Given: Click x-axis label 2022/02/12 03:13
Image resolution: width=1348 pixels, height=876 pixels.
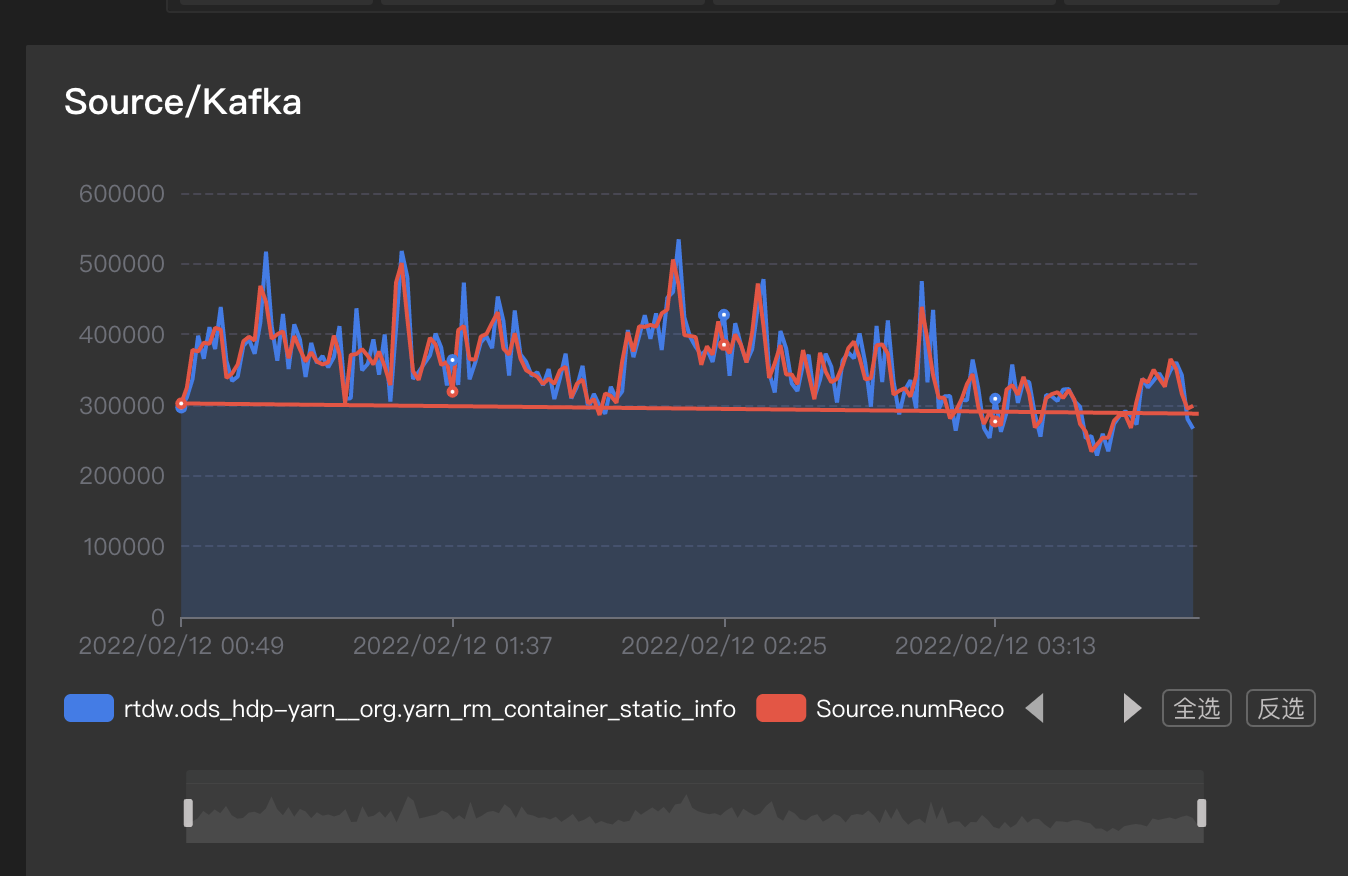Looking at the screenshot, I should (995, 646).
